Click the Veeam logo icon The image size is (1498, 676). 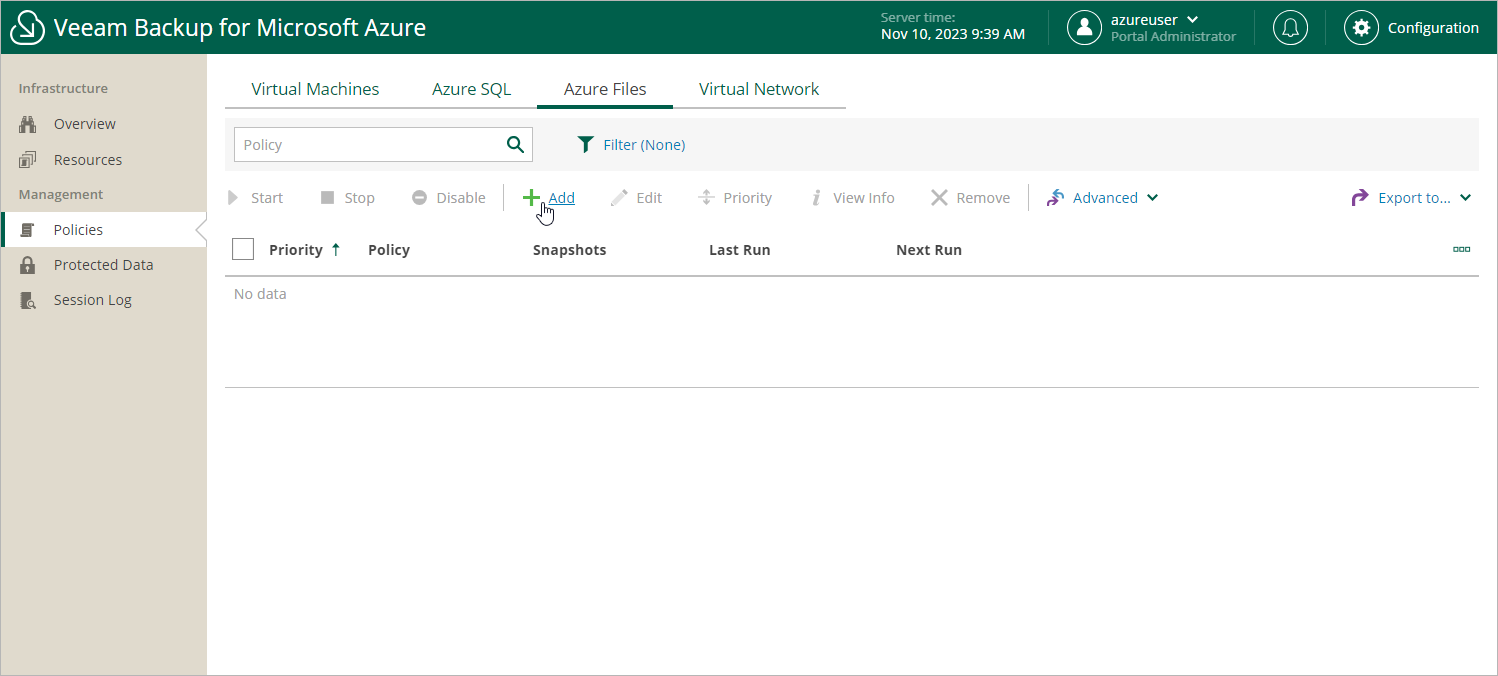27,27
